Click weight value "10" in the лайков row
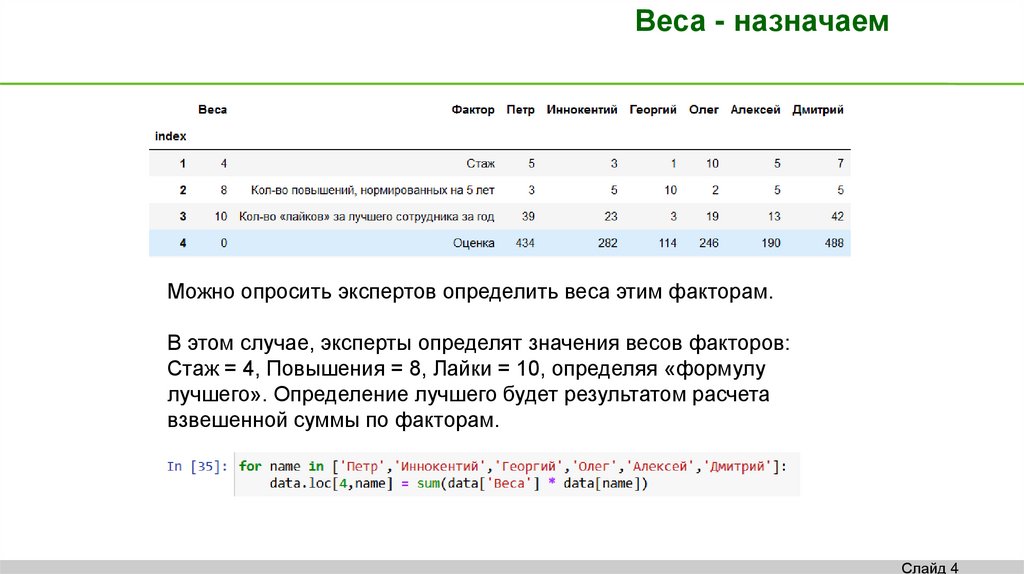1024x574 pixels. pyautogui.click(x=221, y=216)
